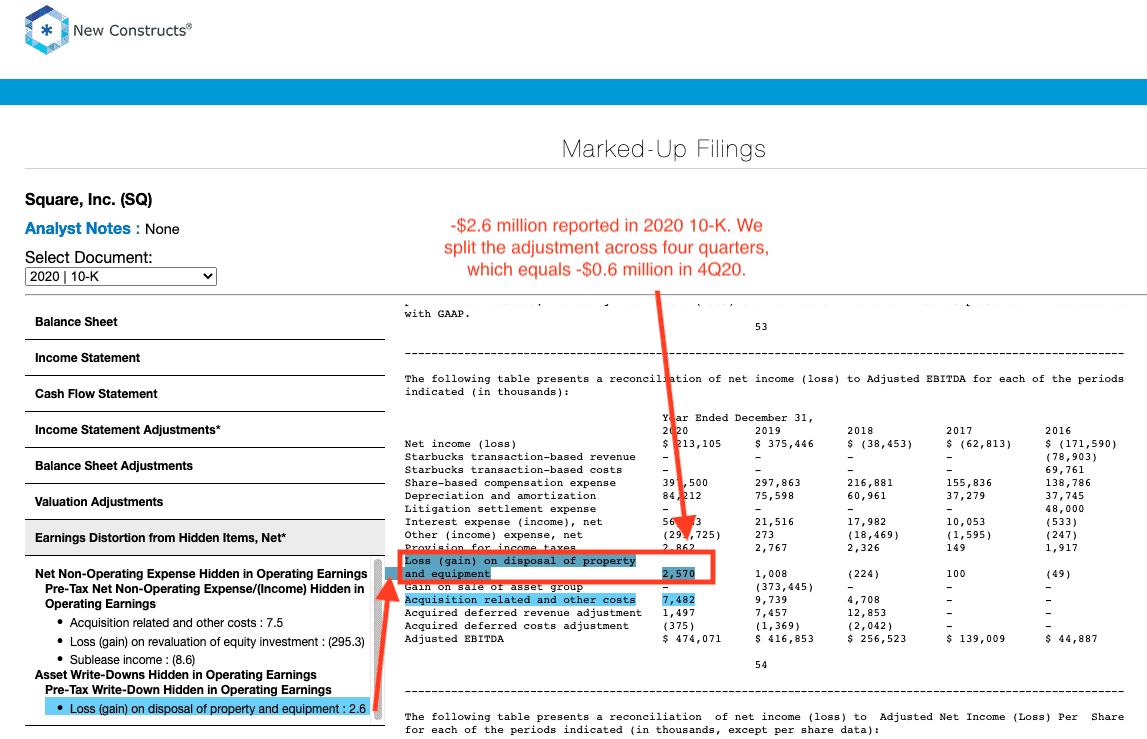Click the Adjusted EBITDA row label in the table

pos(454,639)
